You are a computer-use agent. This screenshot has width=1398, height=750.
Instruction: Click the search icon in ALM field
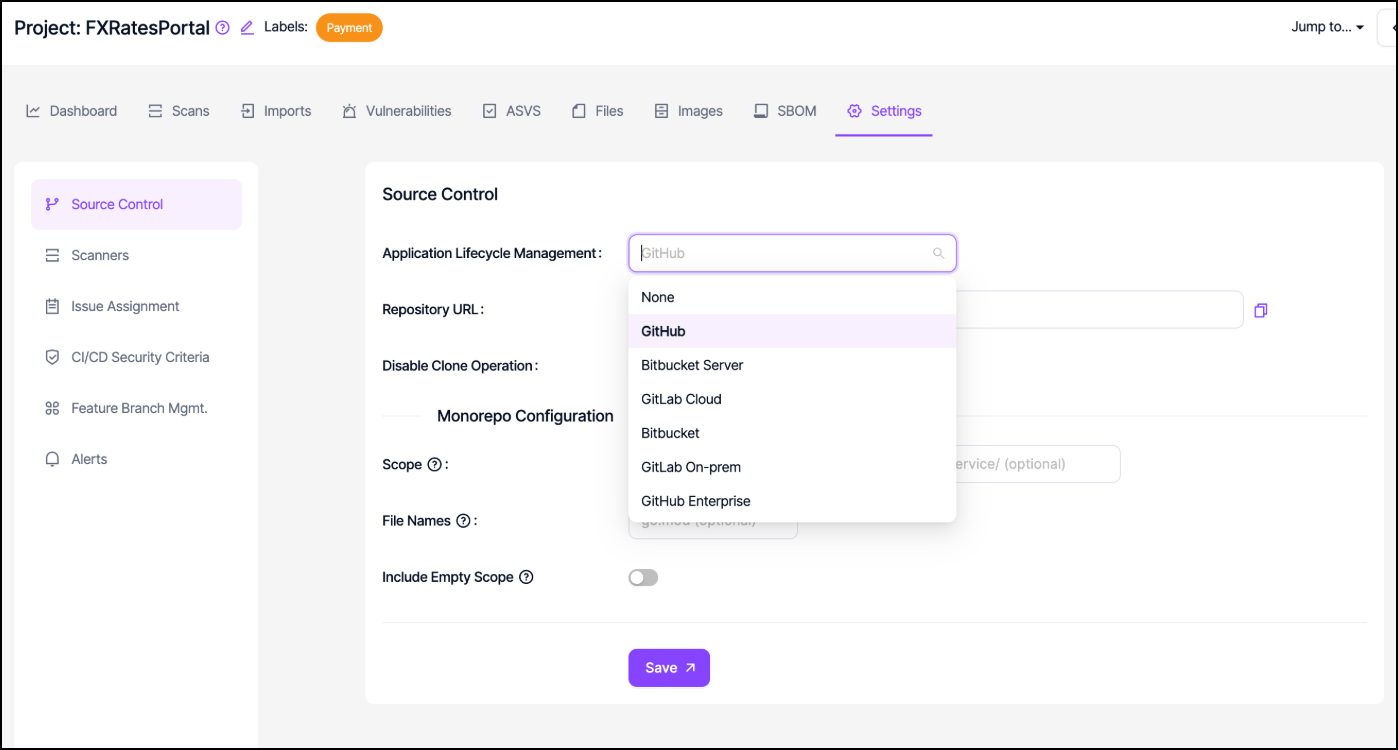pyautogui.click(x=938, y=254)
